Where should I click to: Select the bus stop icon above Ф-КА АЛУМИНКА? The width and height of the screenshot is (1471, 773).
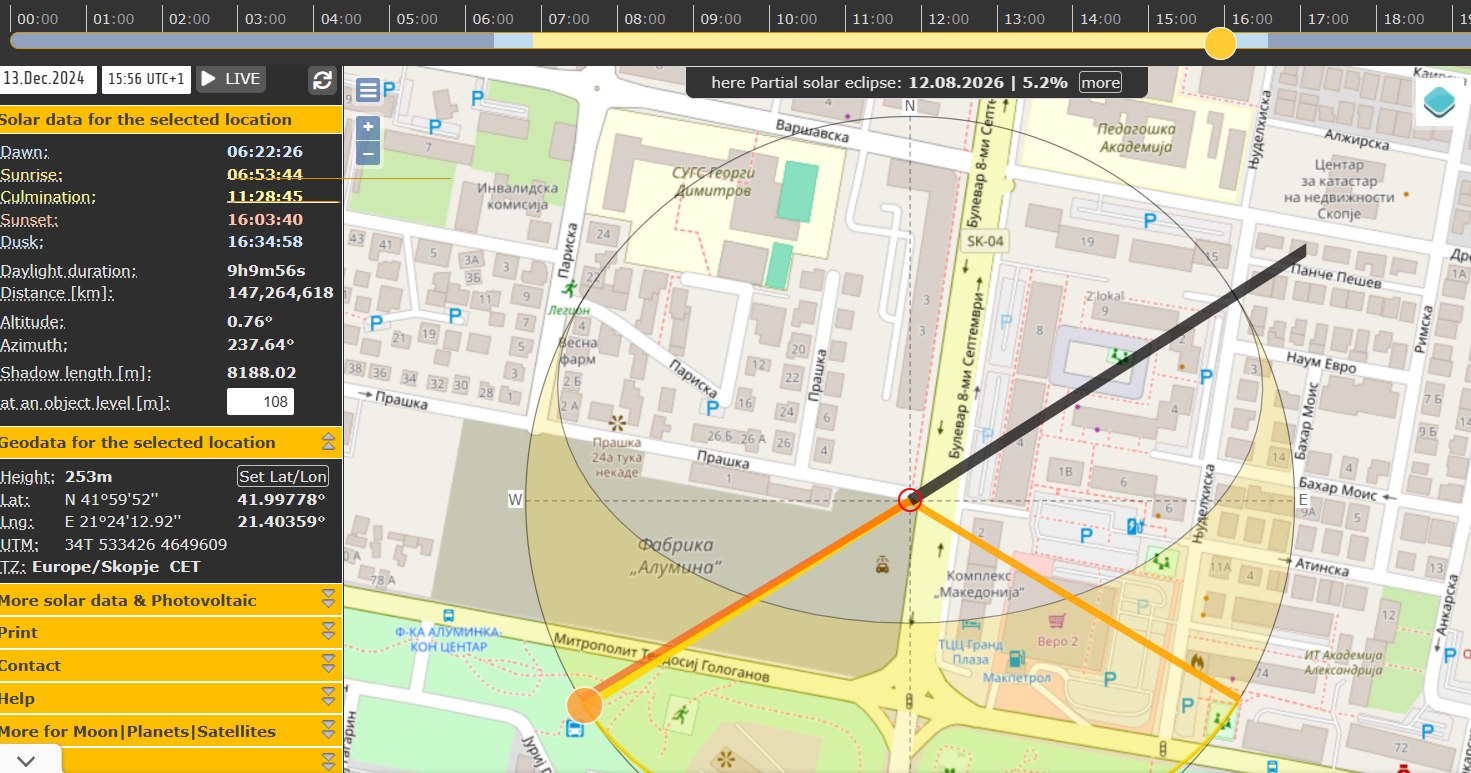click(449, 617)
